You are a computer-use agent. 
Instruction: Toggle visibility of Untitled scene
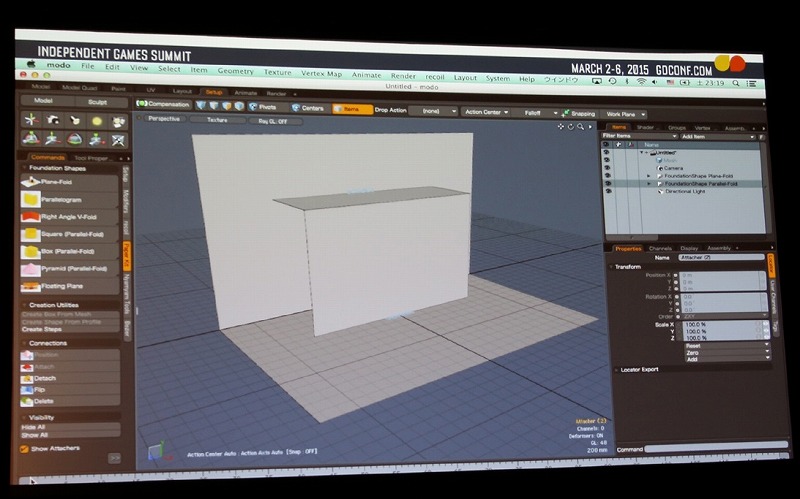click(x=607, y=152)
